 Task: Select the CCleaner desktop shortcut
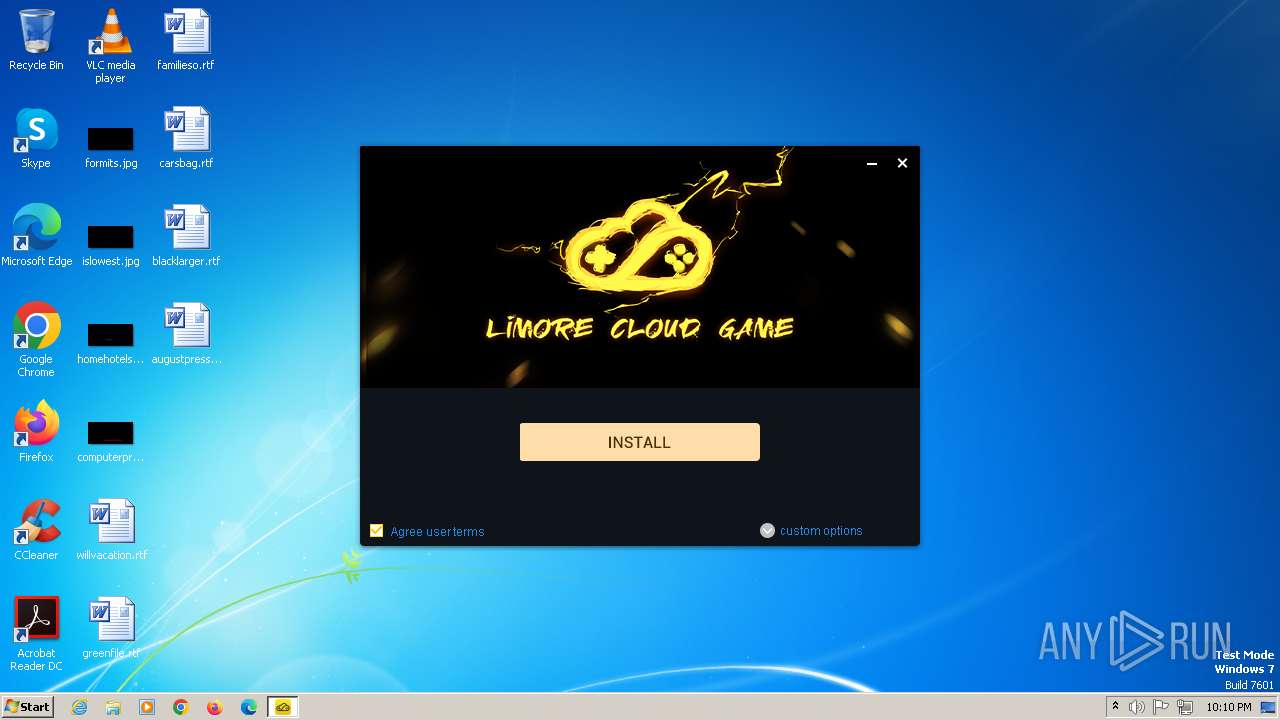coord(36,530)
